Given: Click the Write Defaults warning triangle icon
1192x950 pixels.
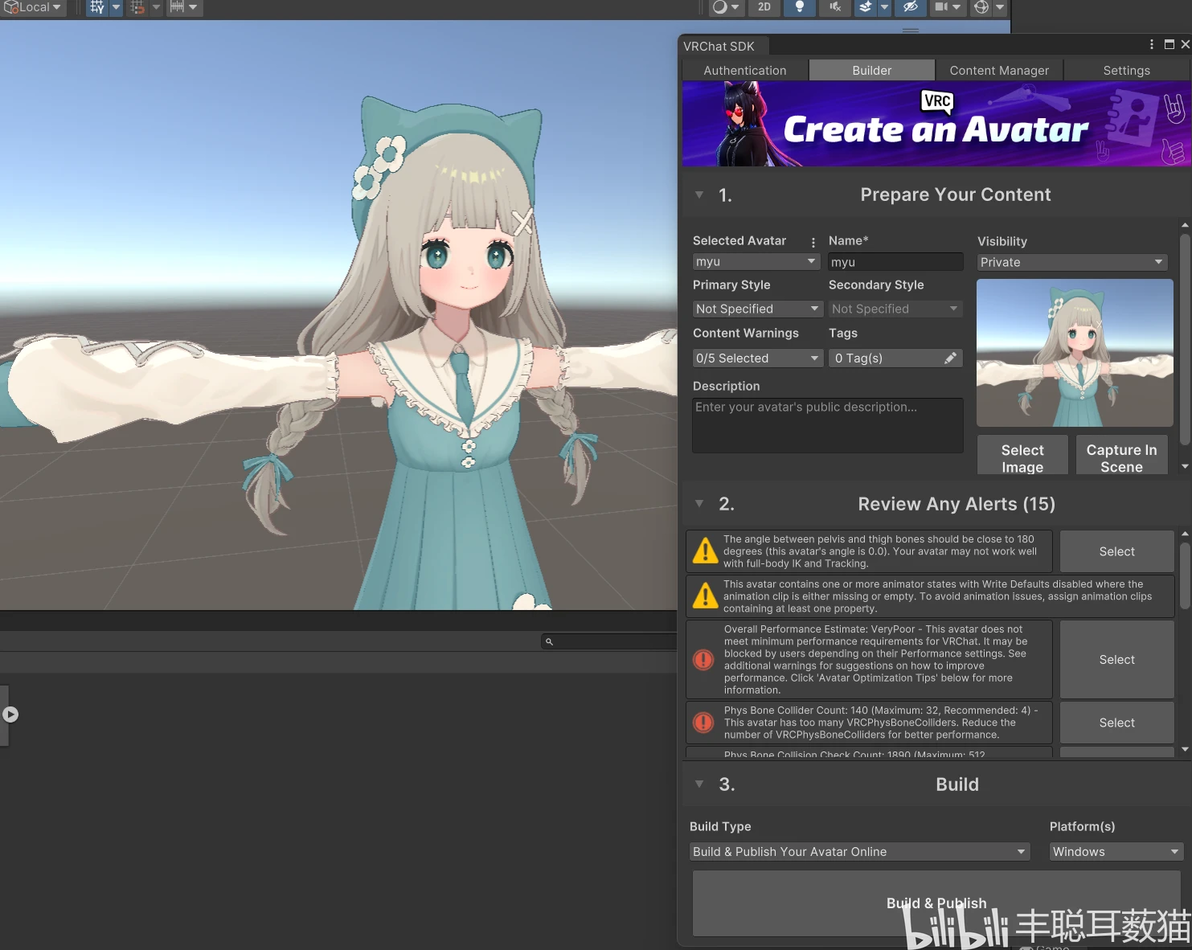Looking at the screenshot, I should [x=705, y=596].
